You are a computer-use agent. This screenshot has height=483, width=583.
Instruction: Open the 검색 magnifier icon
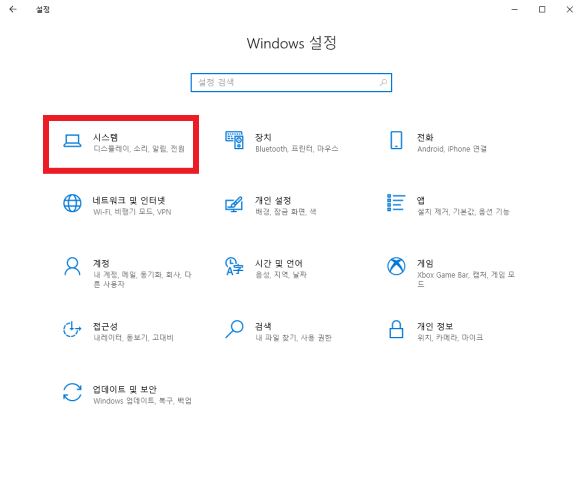pos(234,329)
